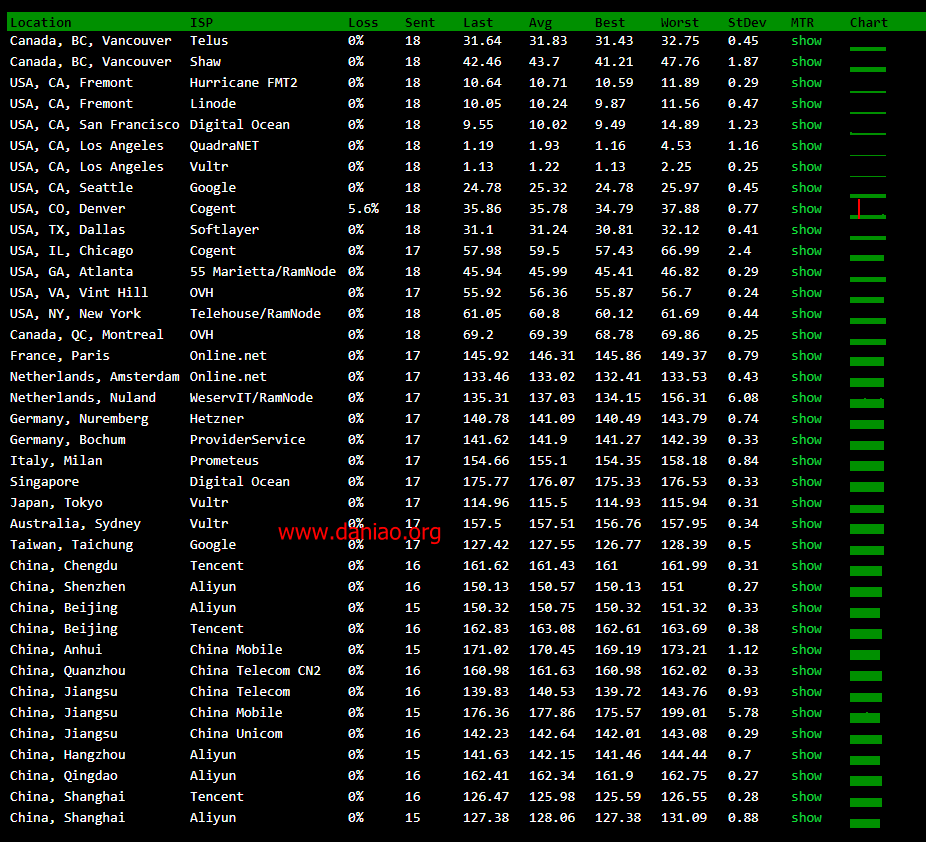Click the Last column header
The image size is (926, 842).
point(478,22)
